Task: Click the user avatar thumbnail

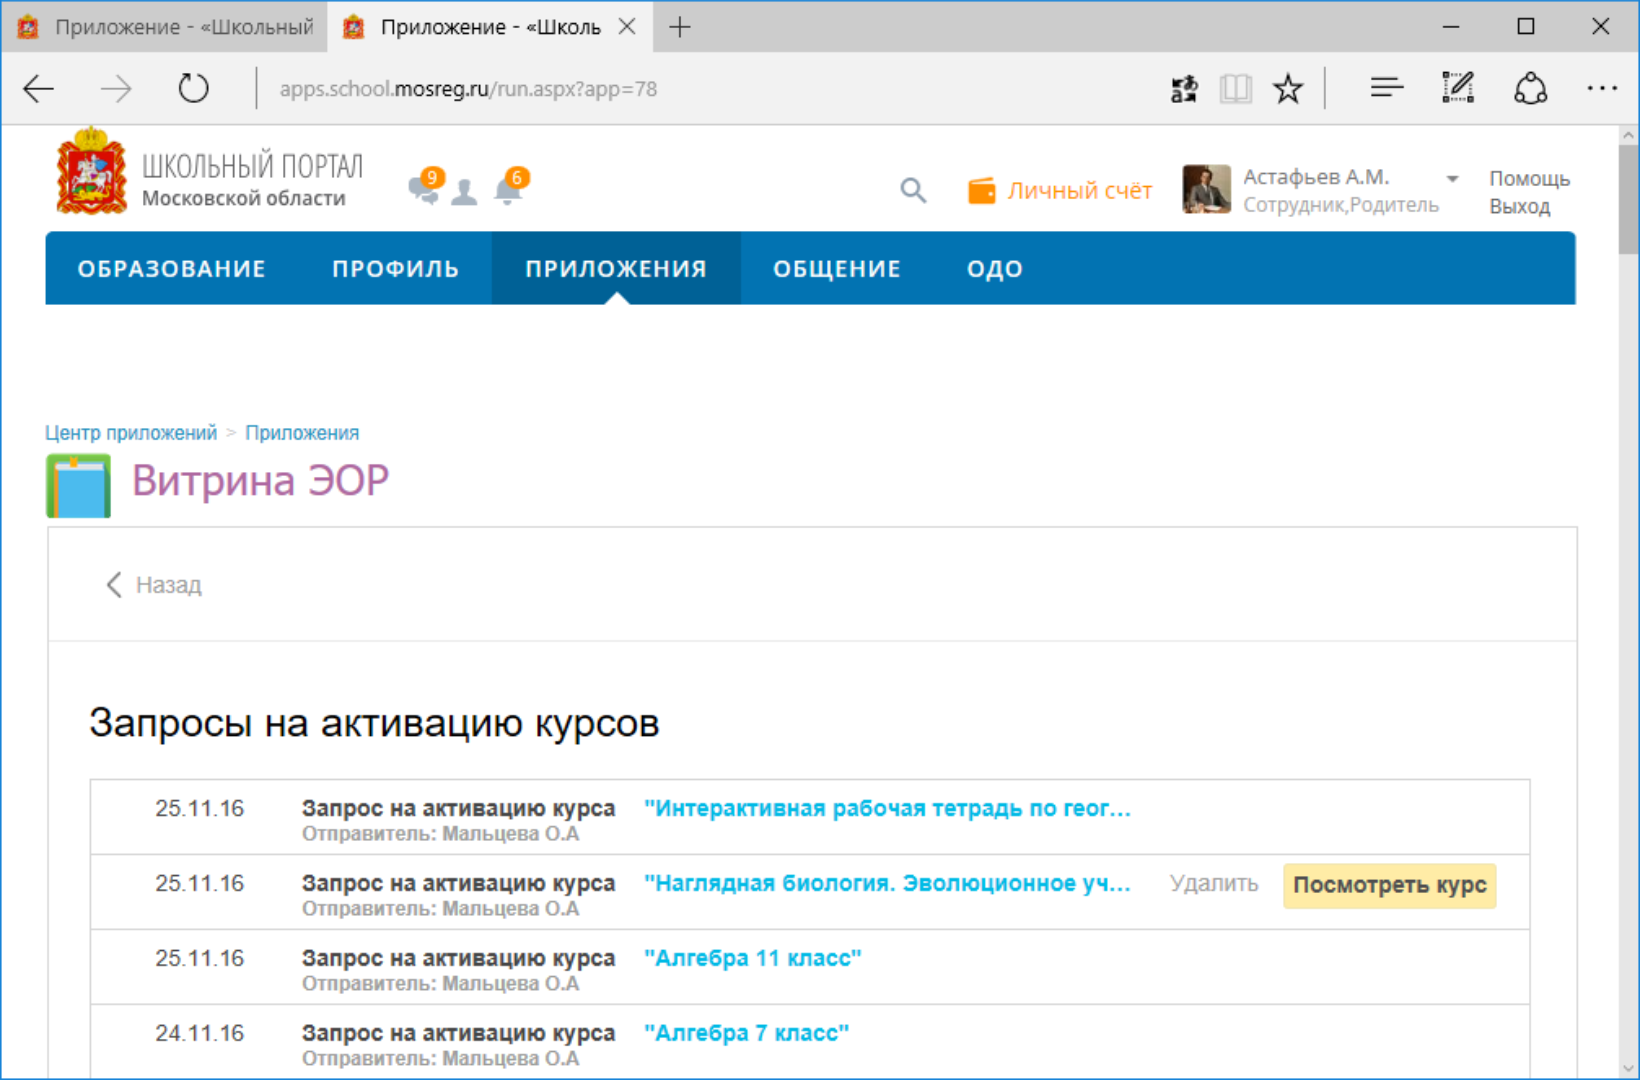Action: [1207, 189]
